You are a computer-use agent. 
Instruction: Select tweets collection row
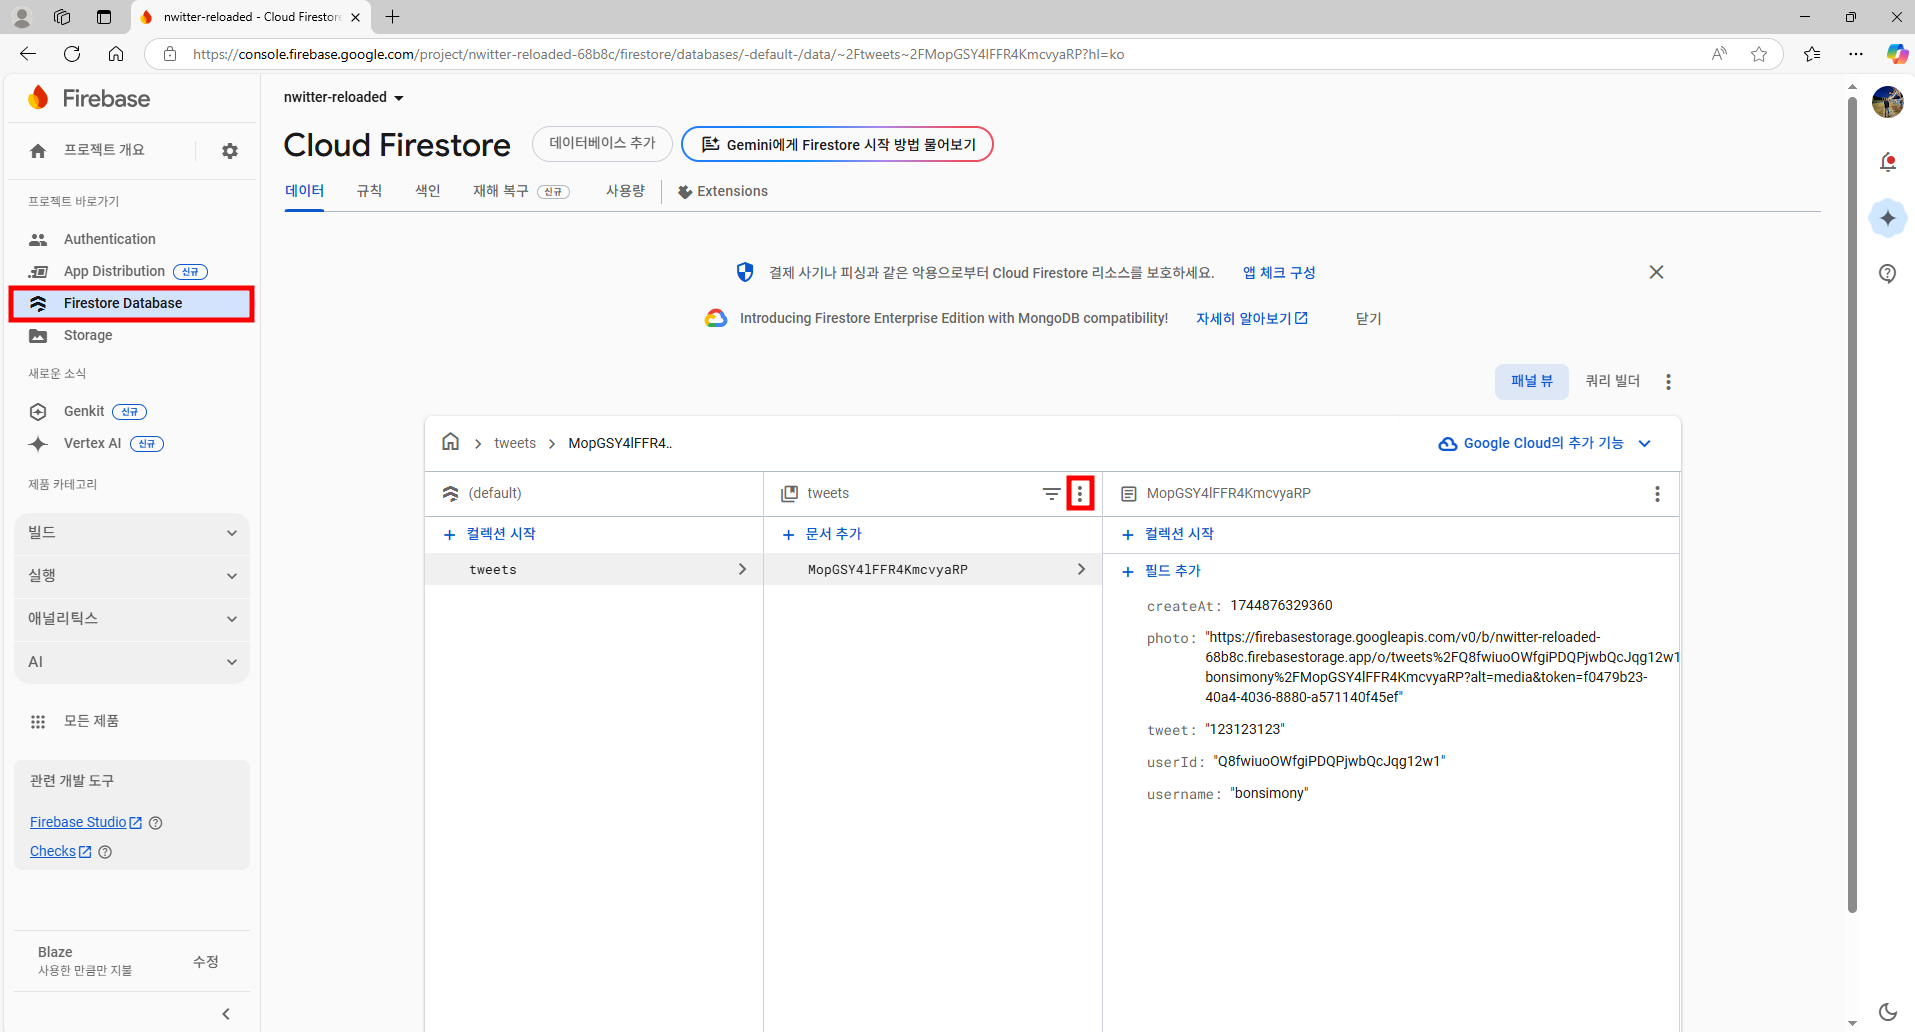pyautogui.click(x=594, y=569)
